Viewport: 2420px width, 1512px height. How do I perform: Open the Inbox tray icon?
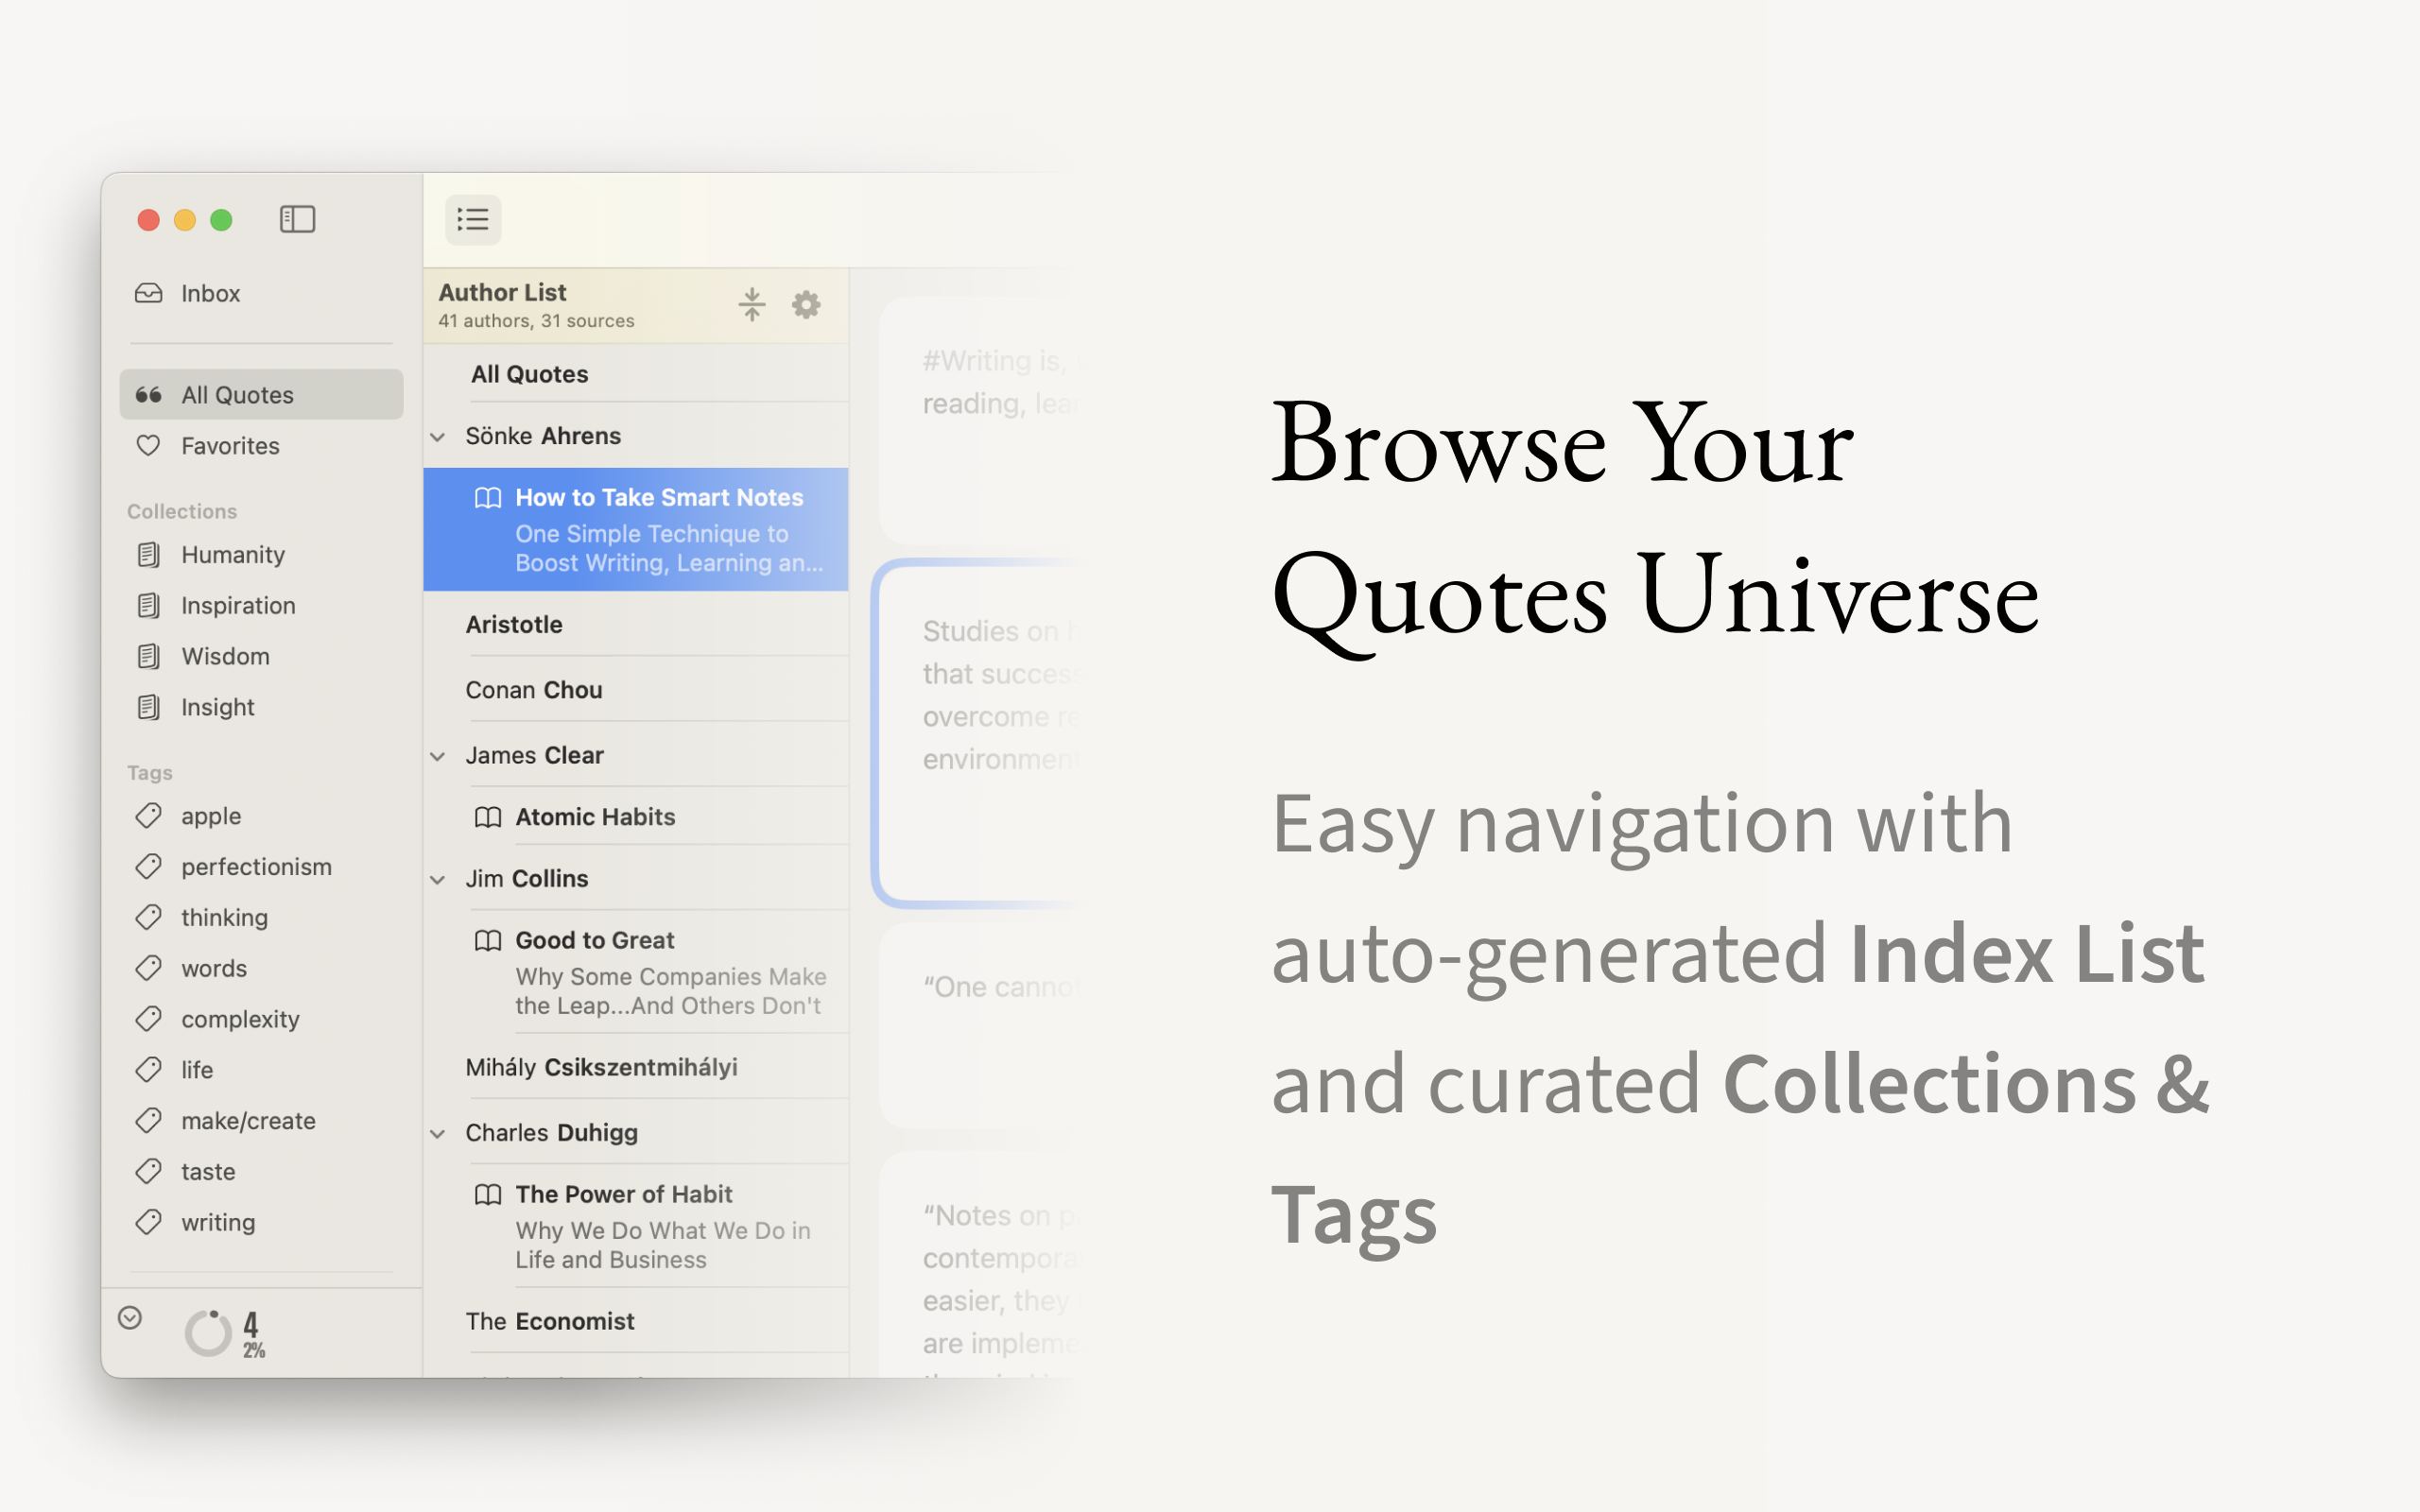[x=149, y=293]
